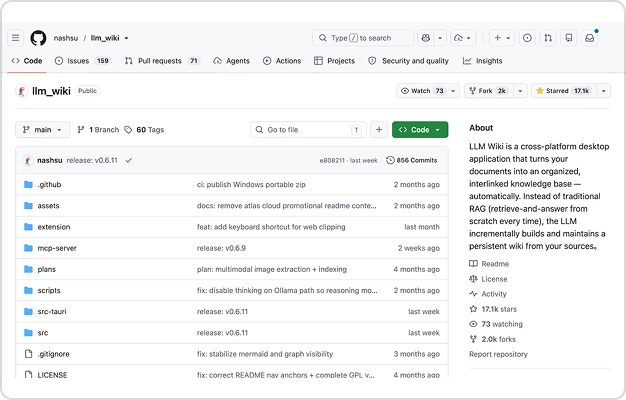Viewport: 626px width, 400px height.
Task: Open the Activity link in About
Action: 488,294
